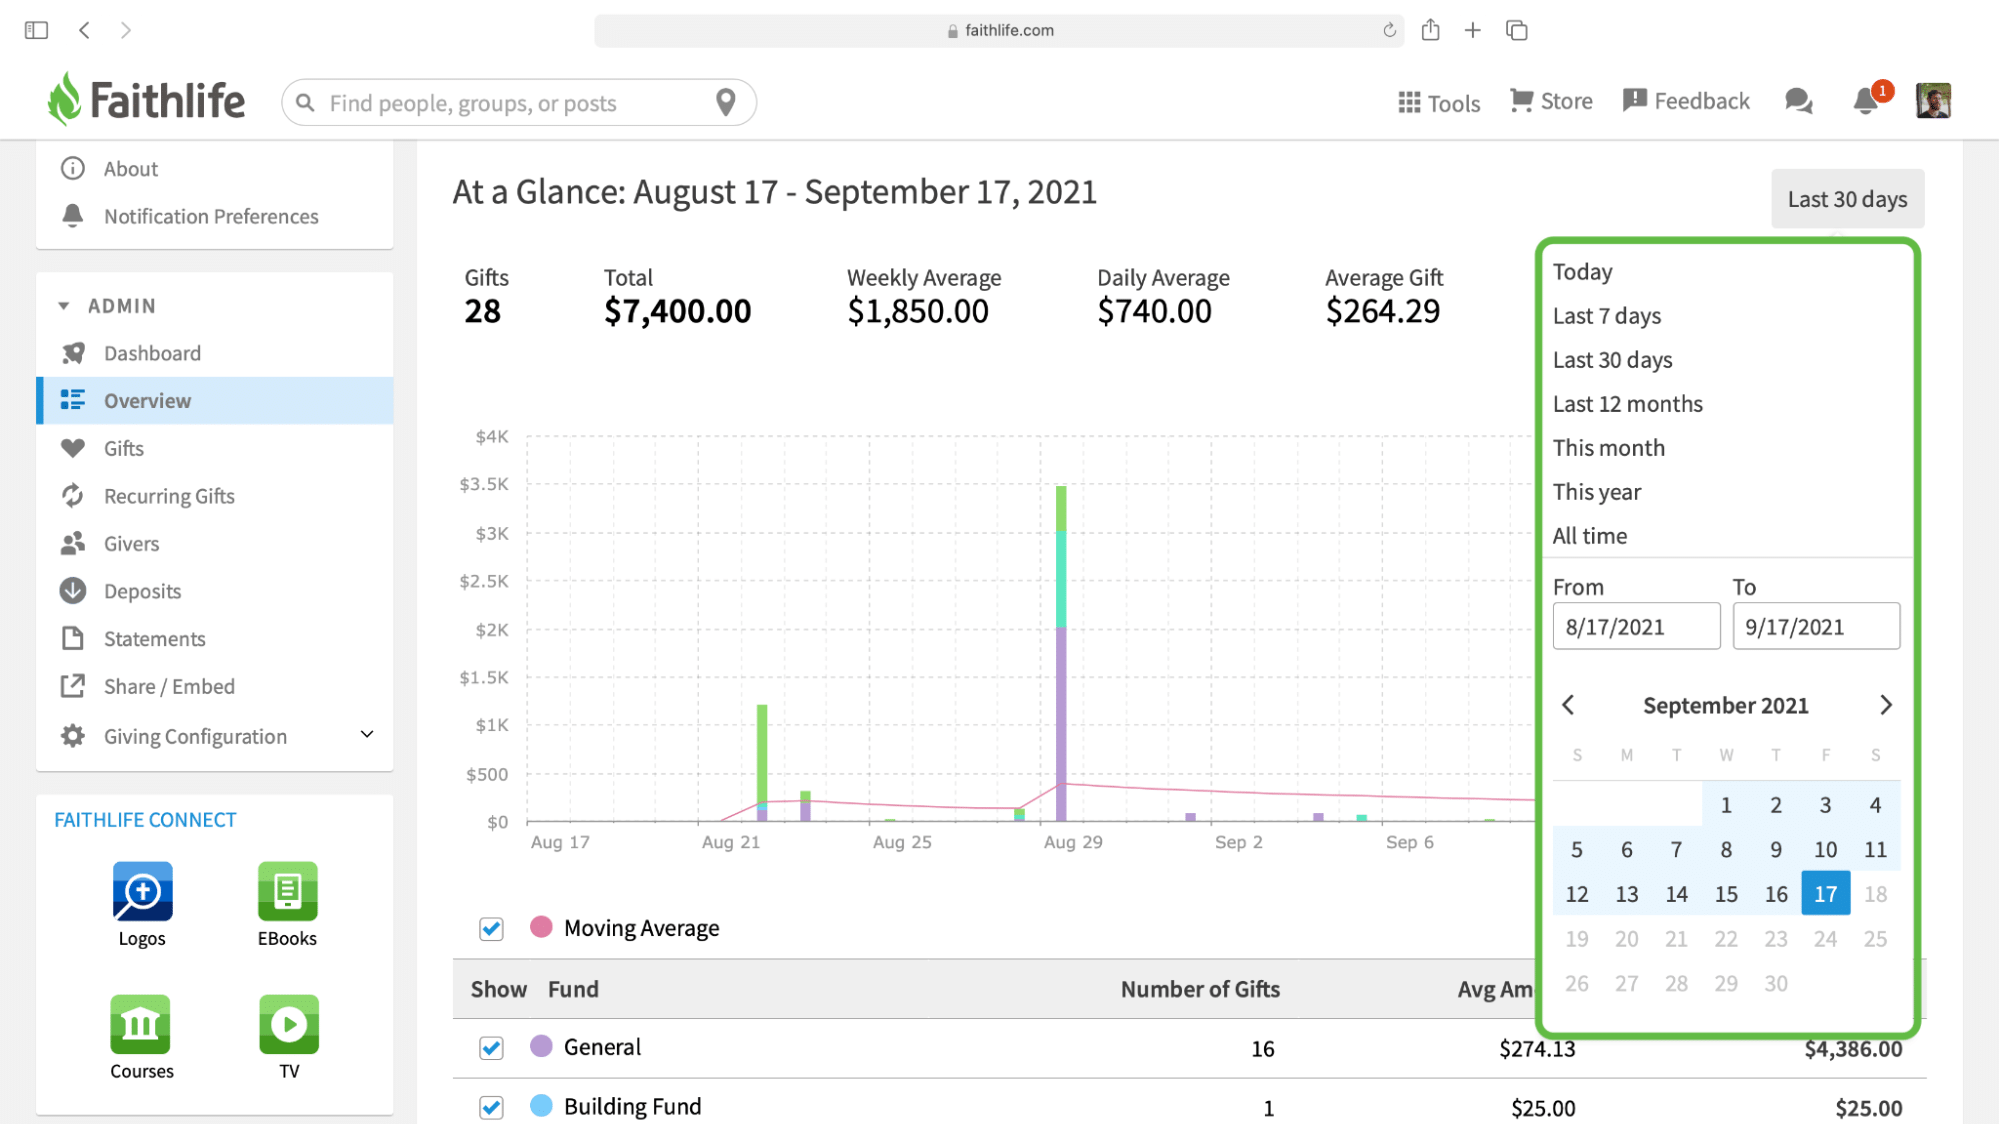Viewport: 1999px width, 1125px height.
Task: Expand Giving Configuration chevron
Action: coord(367,735)
